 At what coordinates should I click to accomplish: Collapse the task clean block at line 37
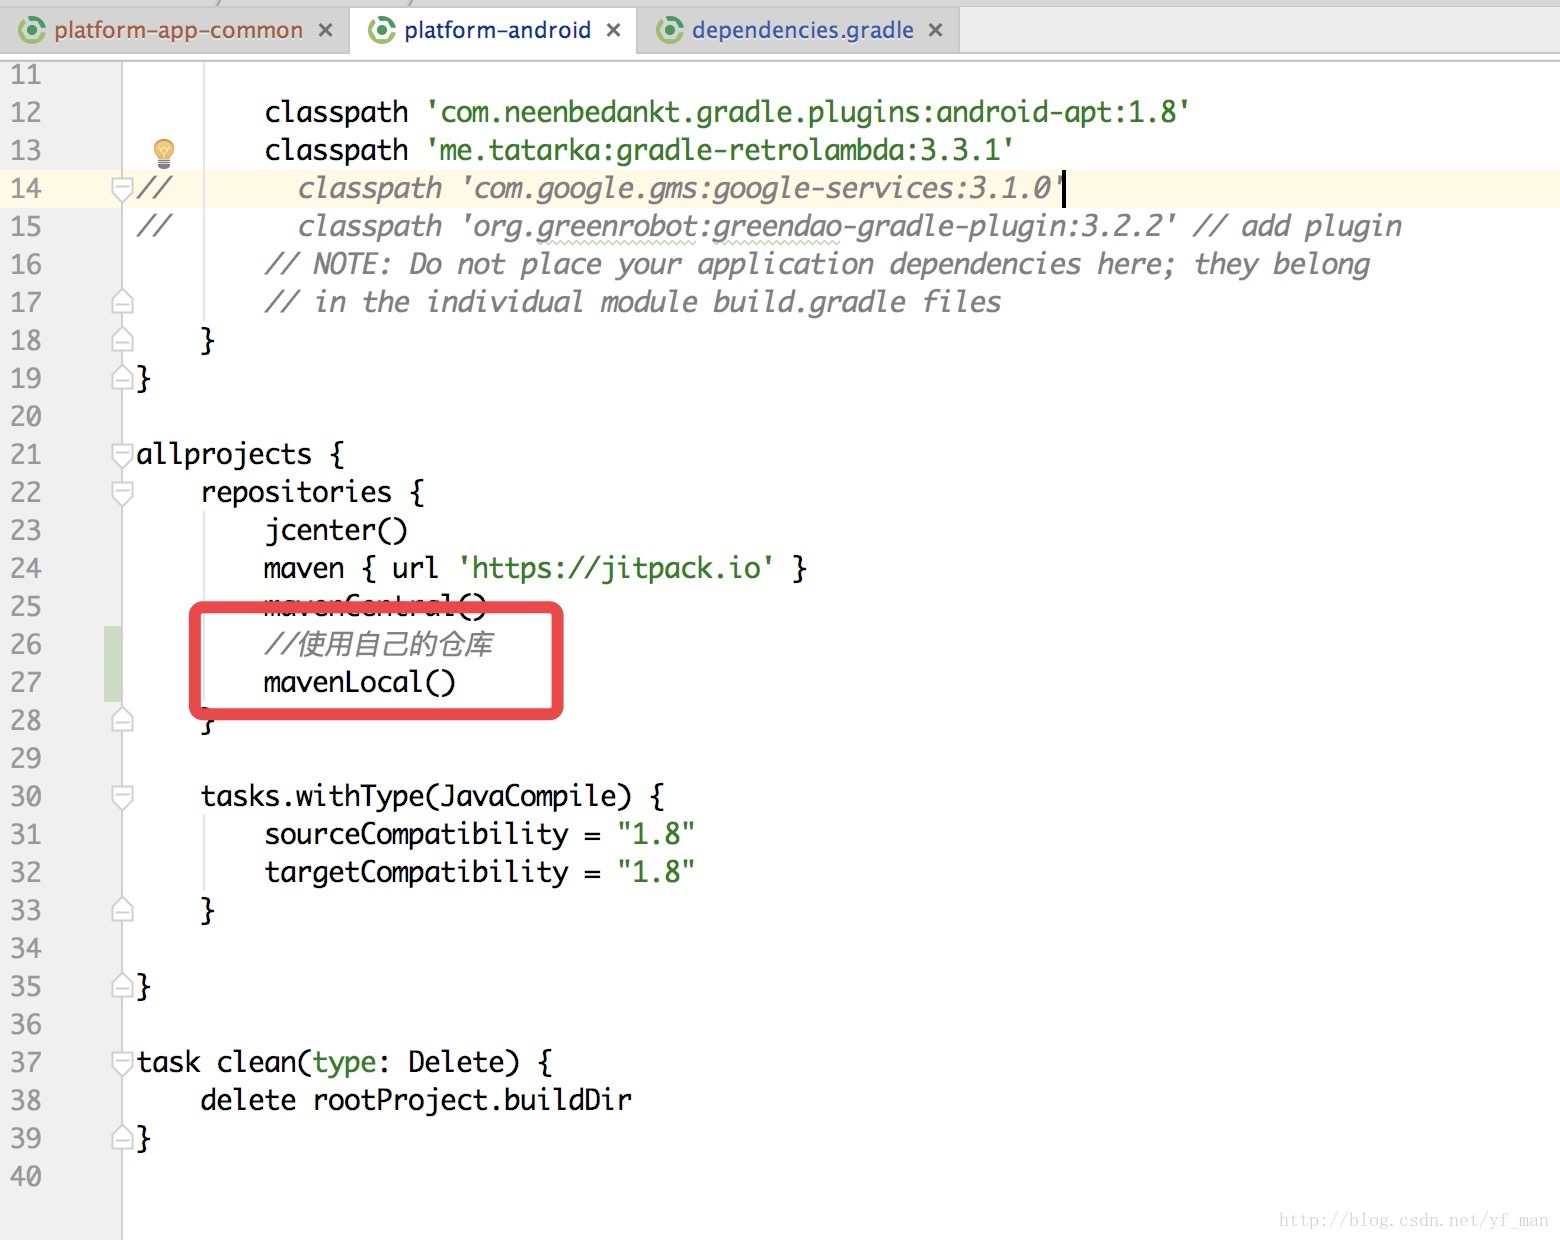tap(122, 1062)
